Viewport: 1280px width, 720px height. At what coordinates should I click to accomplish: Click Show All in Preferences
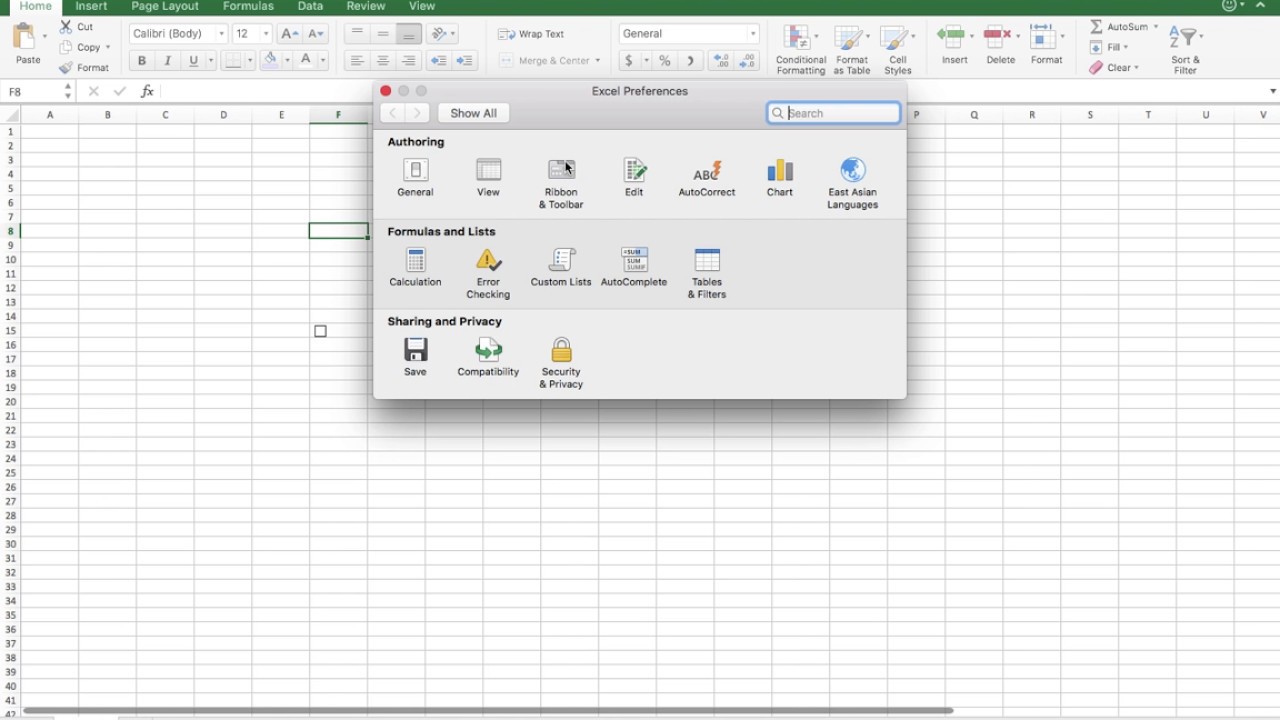pyautogui.click(x=473, y=113)
